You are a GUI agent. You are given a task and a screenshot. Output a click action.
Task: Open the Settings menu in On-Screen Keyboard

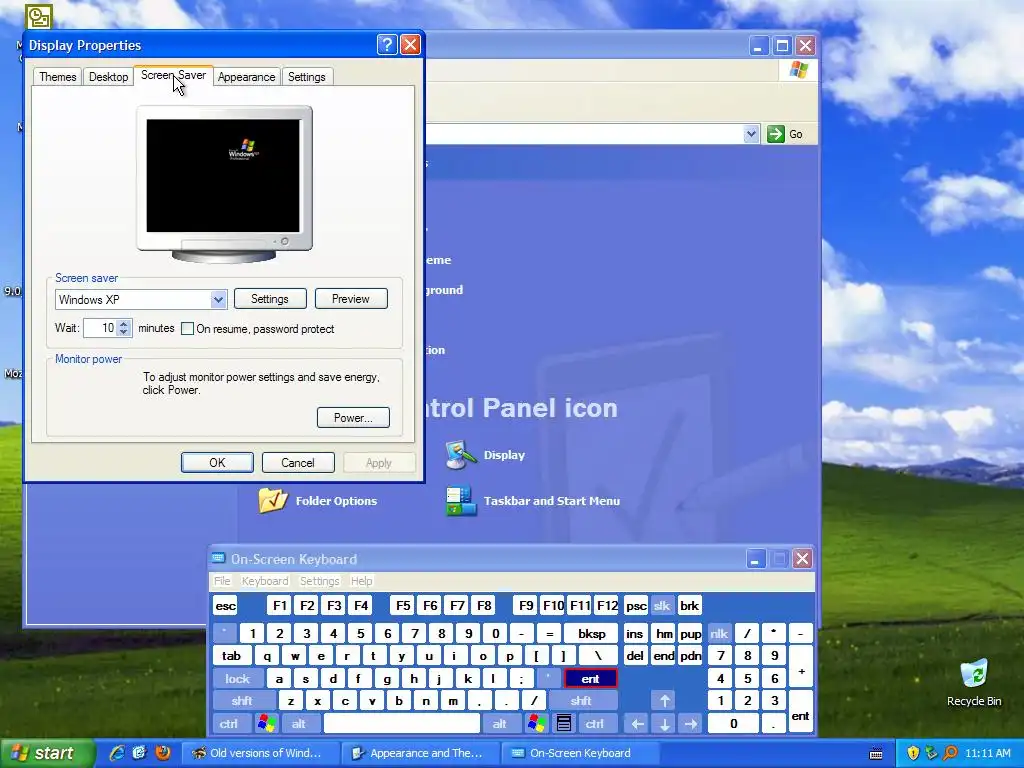click(319, 581)
